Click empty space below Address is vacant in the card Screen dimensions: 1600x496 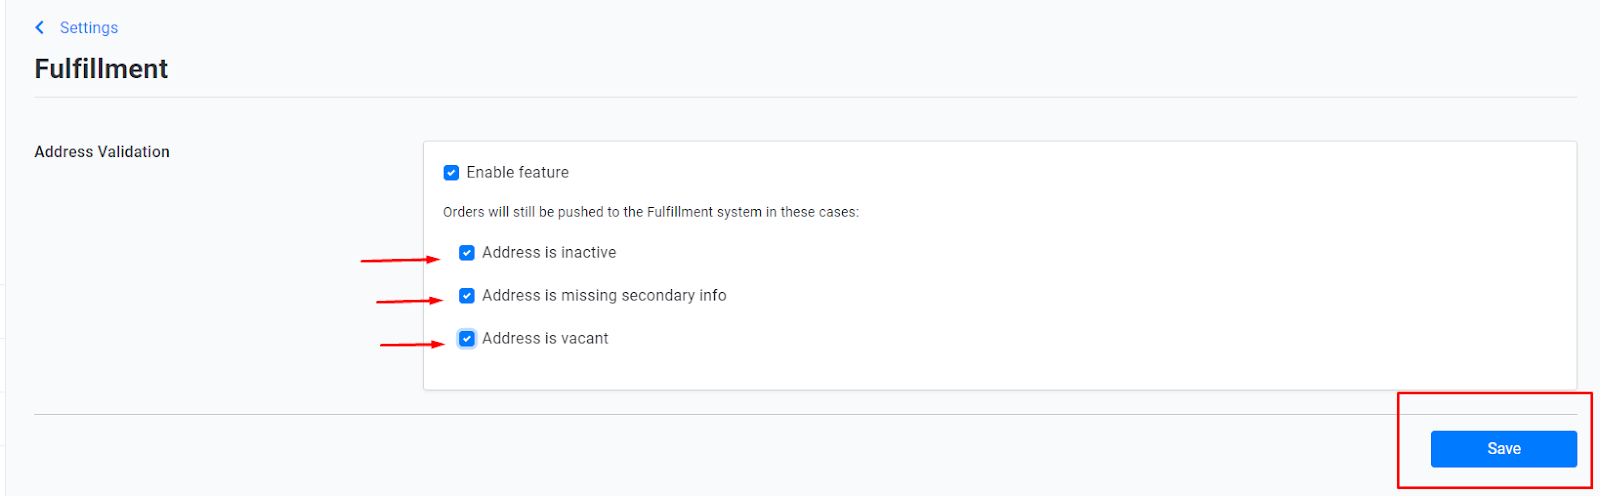pos(1000,370)
